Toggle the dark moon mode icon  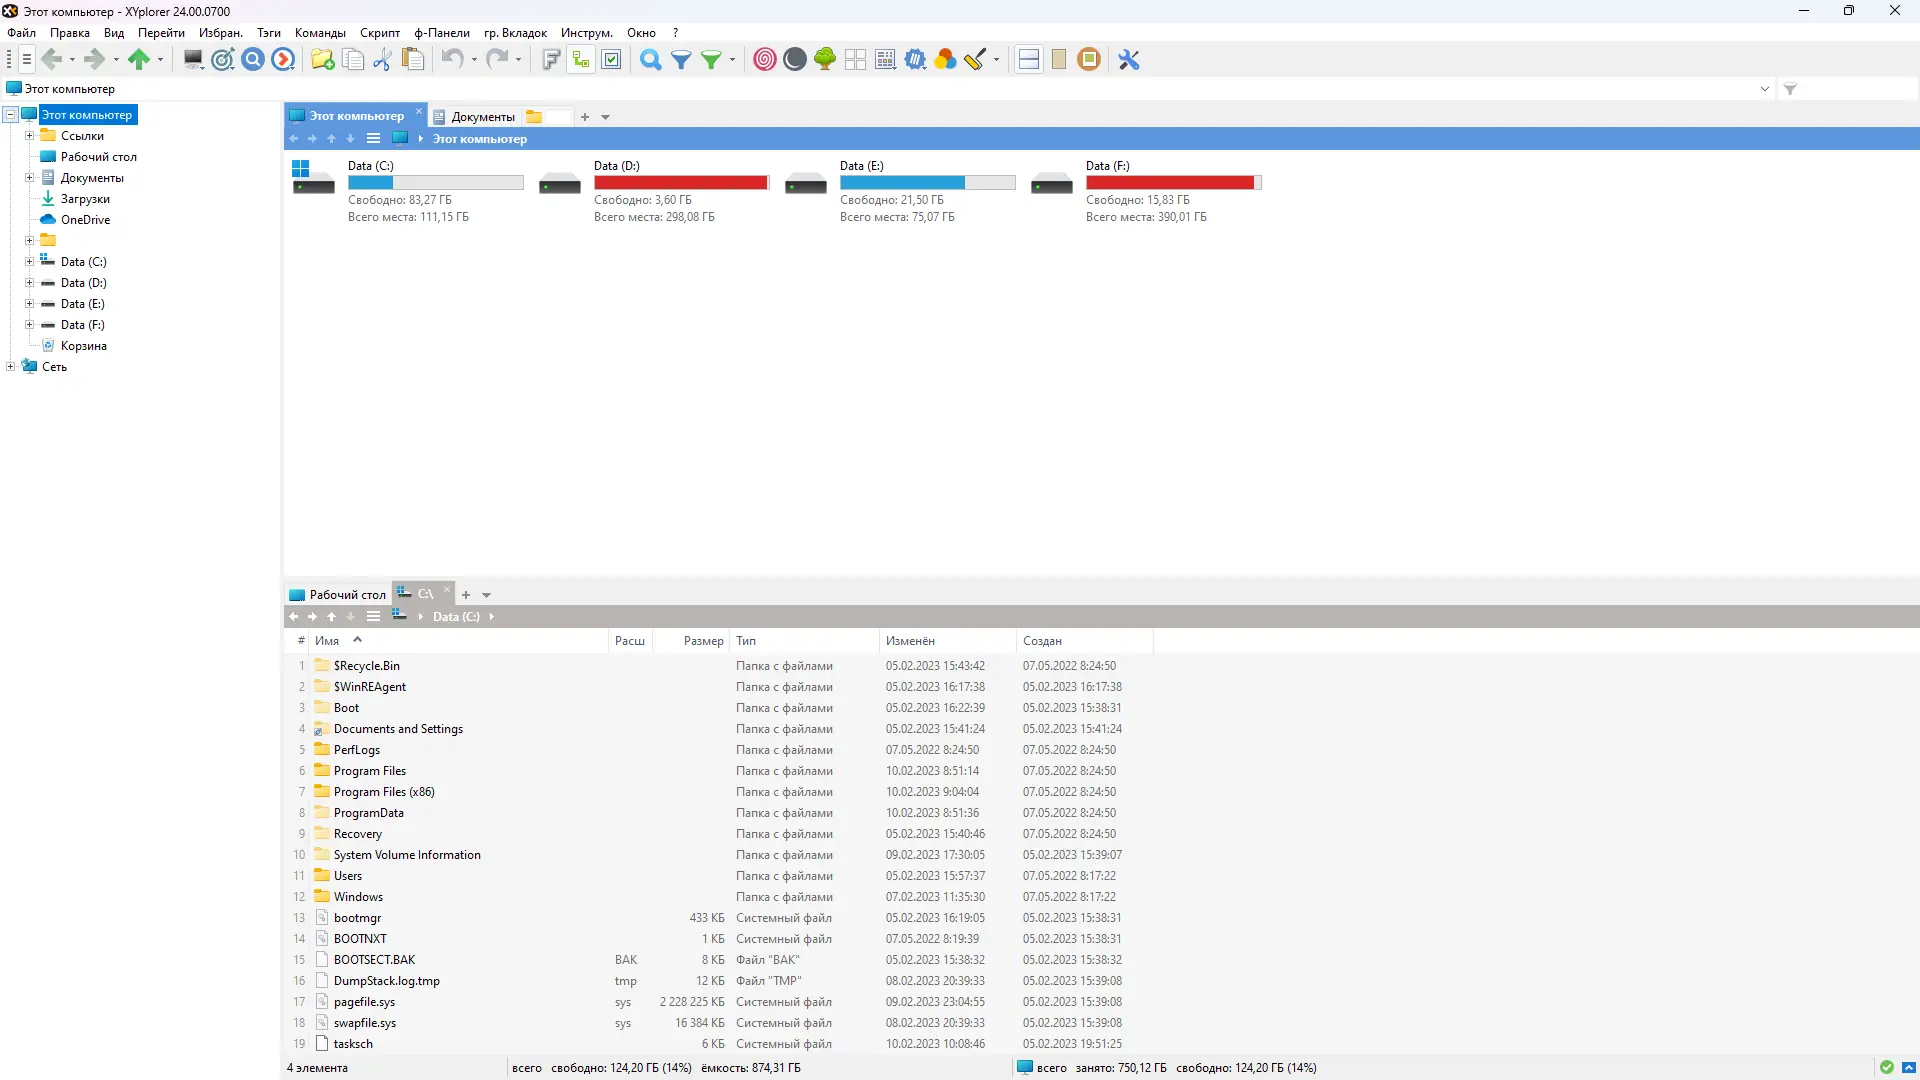click(x=795, y=60)
